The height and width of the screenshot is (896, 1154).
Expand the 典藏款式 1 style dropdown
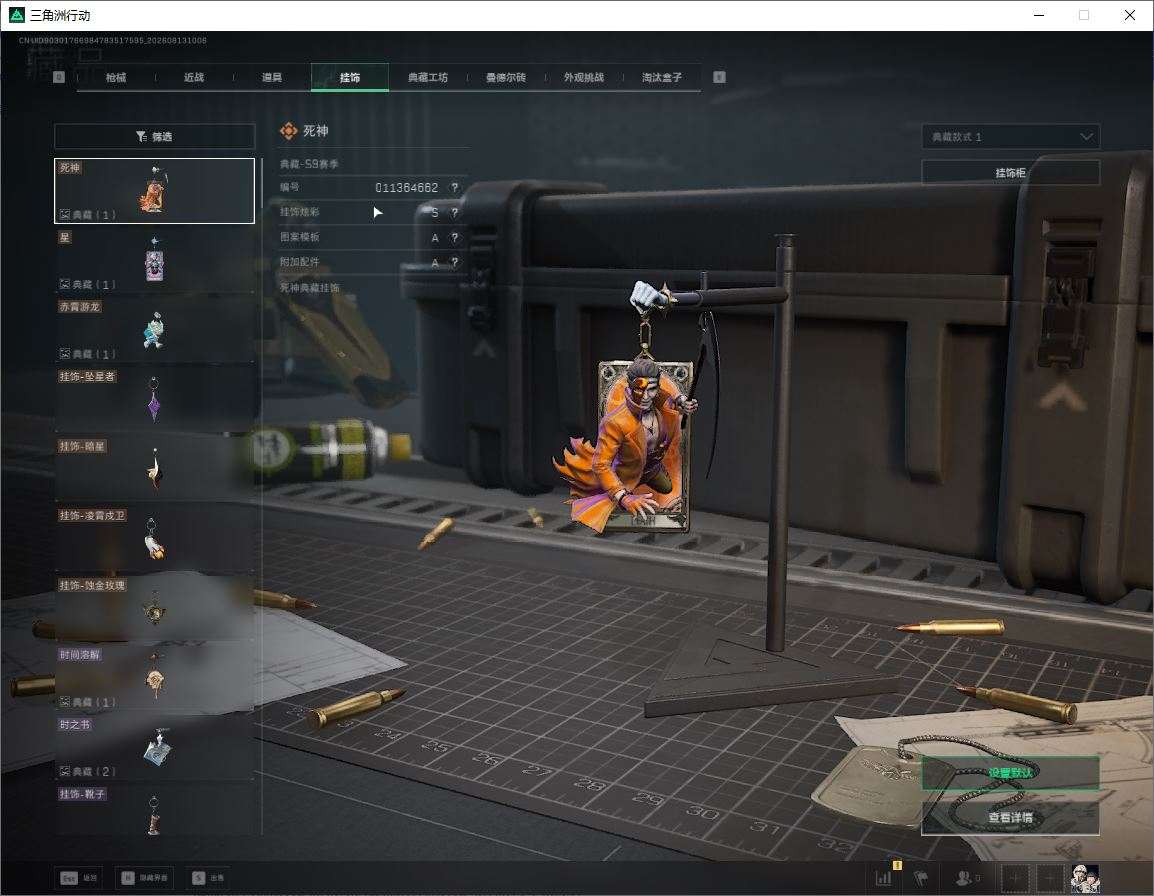1011,137
